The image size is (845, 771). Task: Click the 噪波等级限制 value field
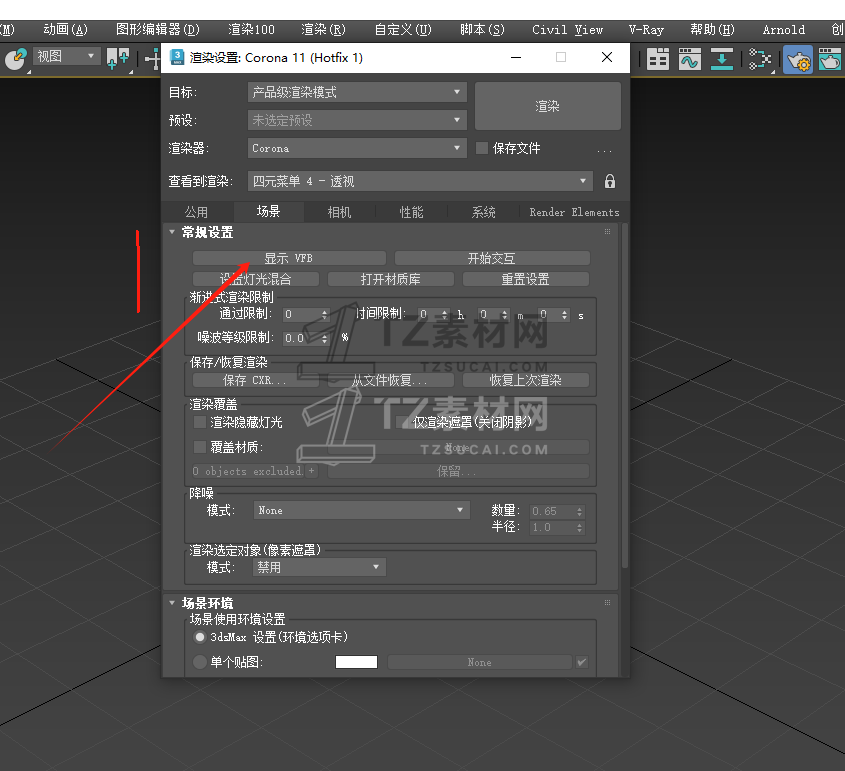pyautogui.click(x=301, y=338)
